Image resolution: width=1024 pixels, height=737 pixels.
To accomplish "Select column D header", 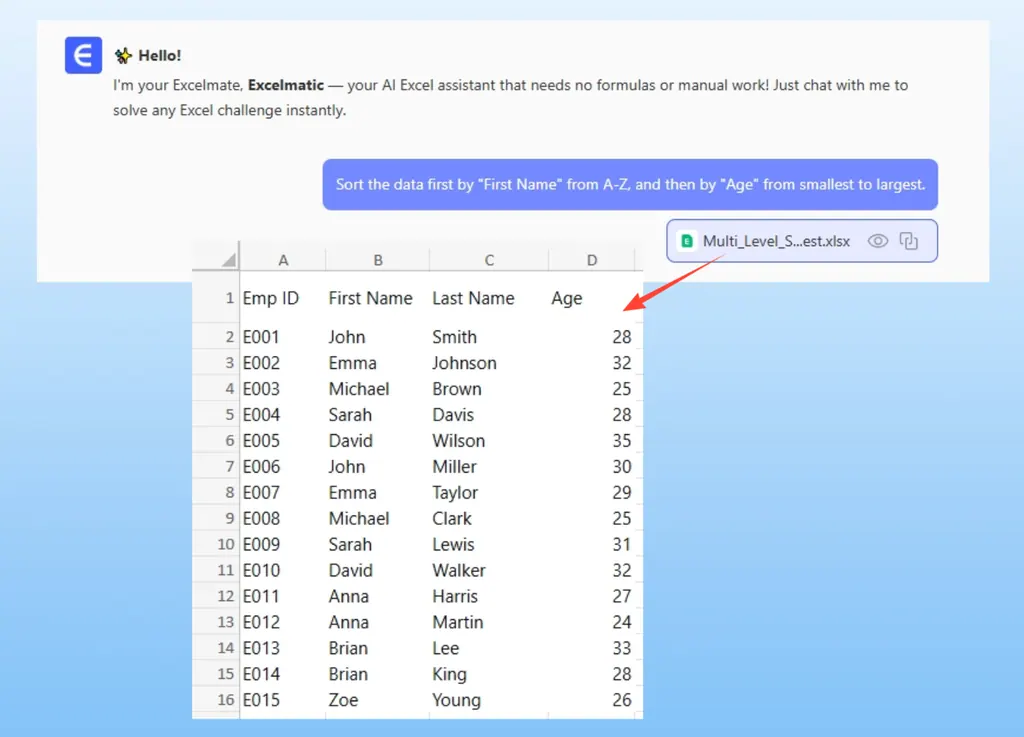I will 592,260.
